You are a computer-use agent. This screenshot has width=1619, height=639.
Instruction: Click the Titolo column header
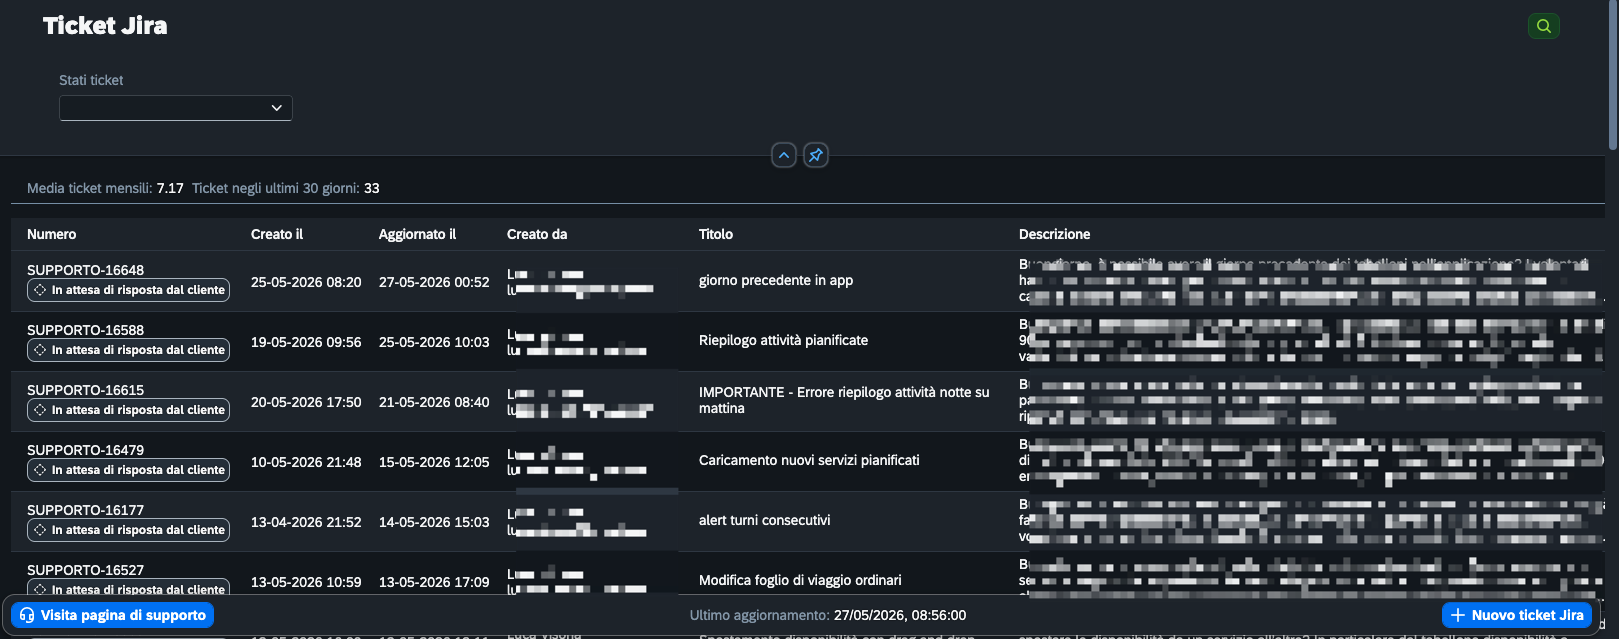716,234
